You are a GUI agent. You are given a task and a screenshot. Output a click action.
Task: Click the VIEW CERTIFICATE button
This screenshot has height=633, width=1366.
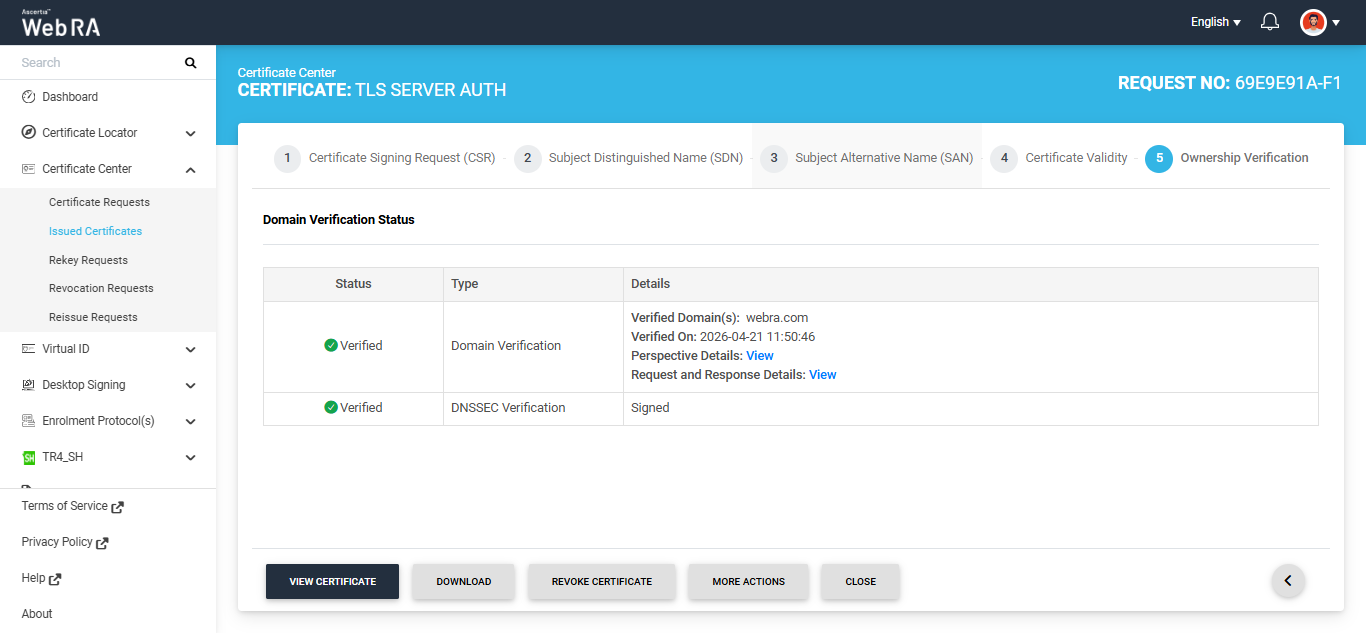tap(332, 581)
